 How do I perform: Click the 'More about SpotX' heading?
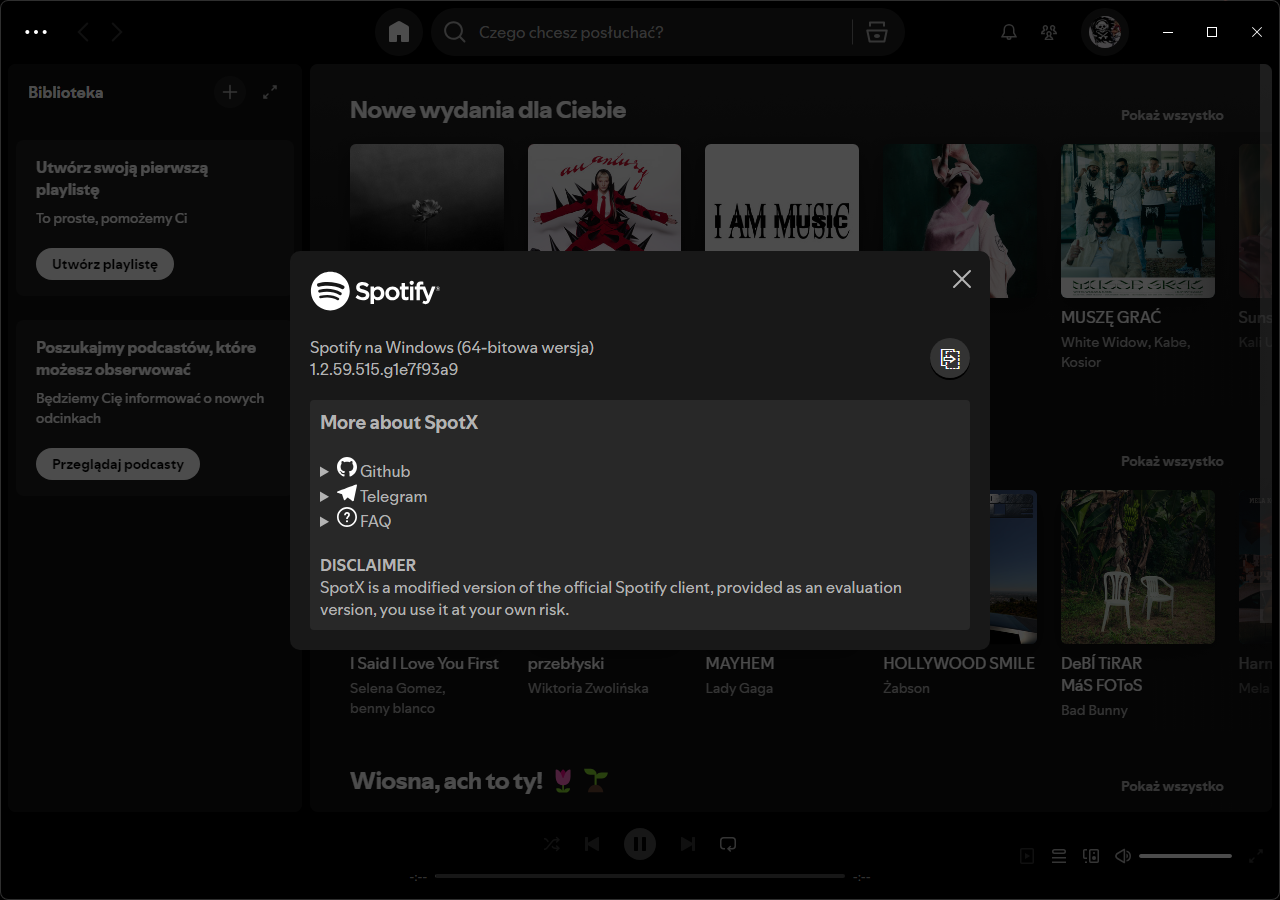pos(399,422)
